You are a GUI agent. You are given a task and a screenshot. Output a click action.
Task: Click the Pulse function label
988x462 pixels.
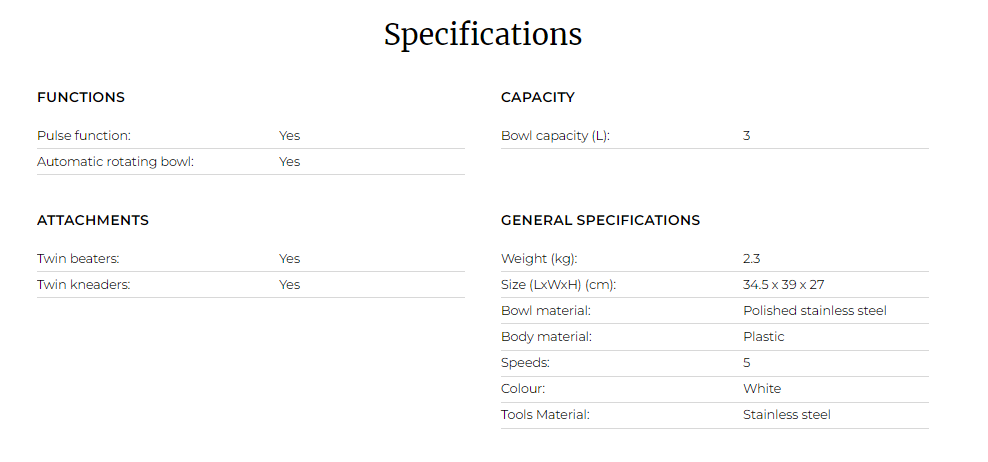pos(84,136)
